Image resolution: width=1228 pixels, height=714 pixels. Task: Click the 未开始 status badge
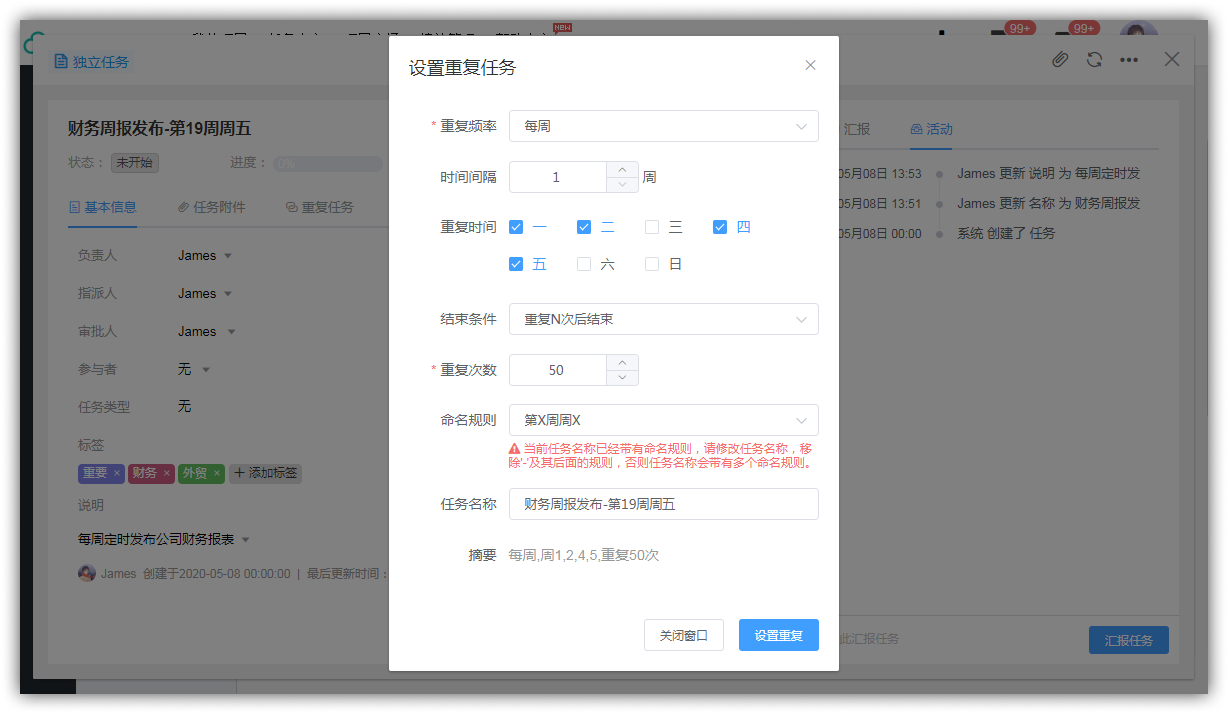[x=134, y=162]
